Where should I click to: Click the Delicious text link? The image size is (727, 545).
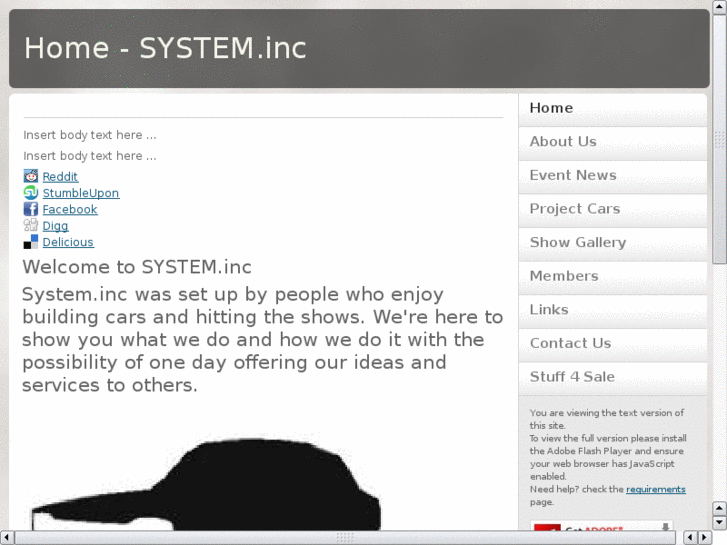click(x=68, y=242)
